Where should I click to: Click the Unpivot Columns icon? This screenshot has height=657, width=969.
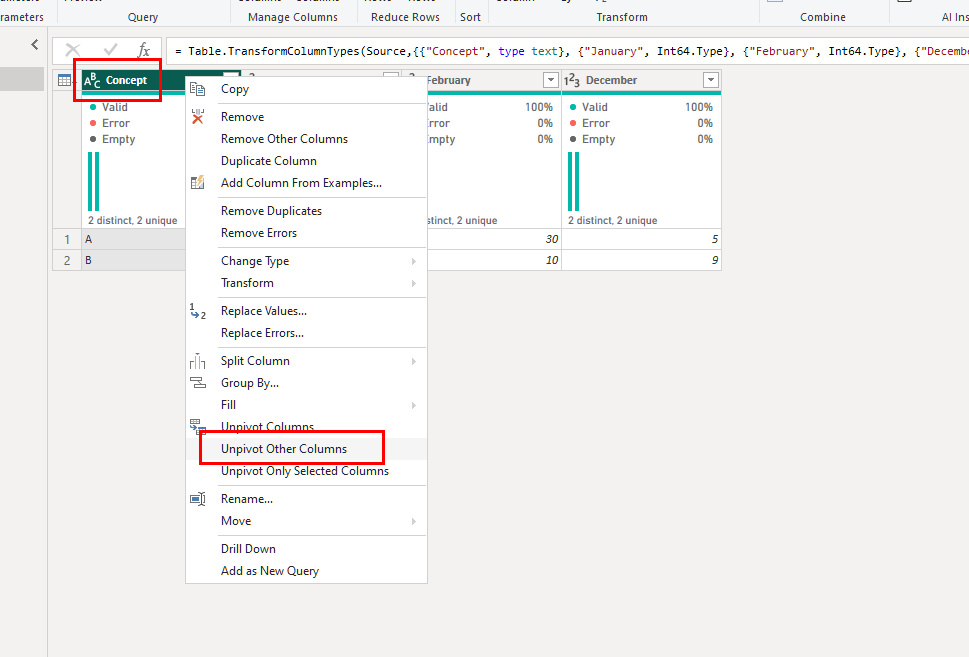(x=198, y=426)
